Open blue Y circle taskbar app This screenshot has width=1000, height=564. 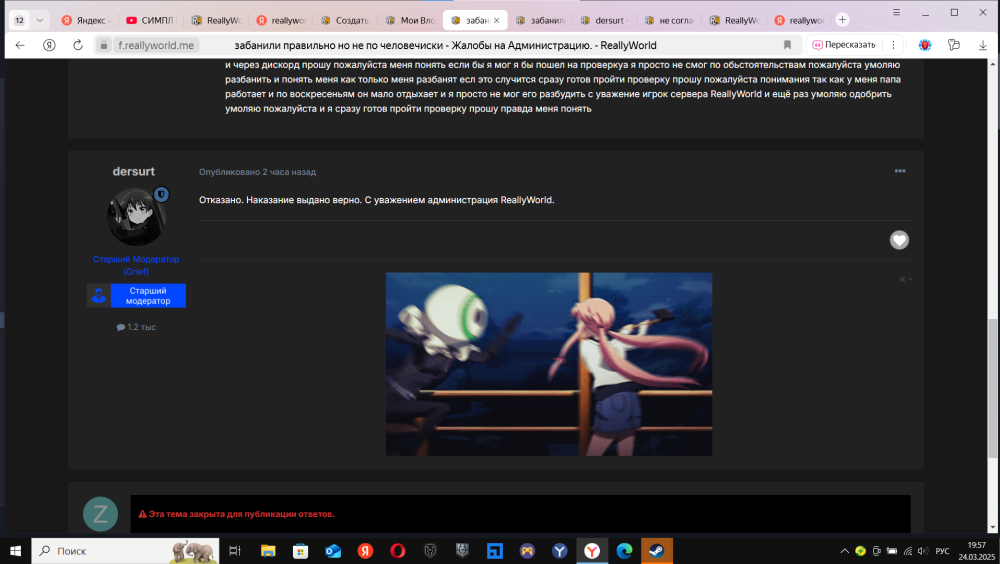pos(559,551)
